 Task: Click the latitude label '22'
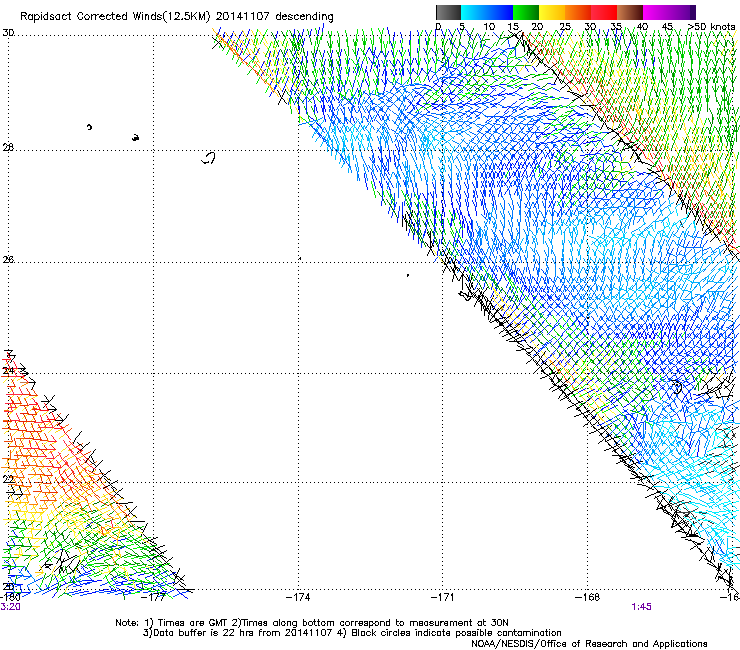pos(8,479)
